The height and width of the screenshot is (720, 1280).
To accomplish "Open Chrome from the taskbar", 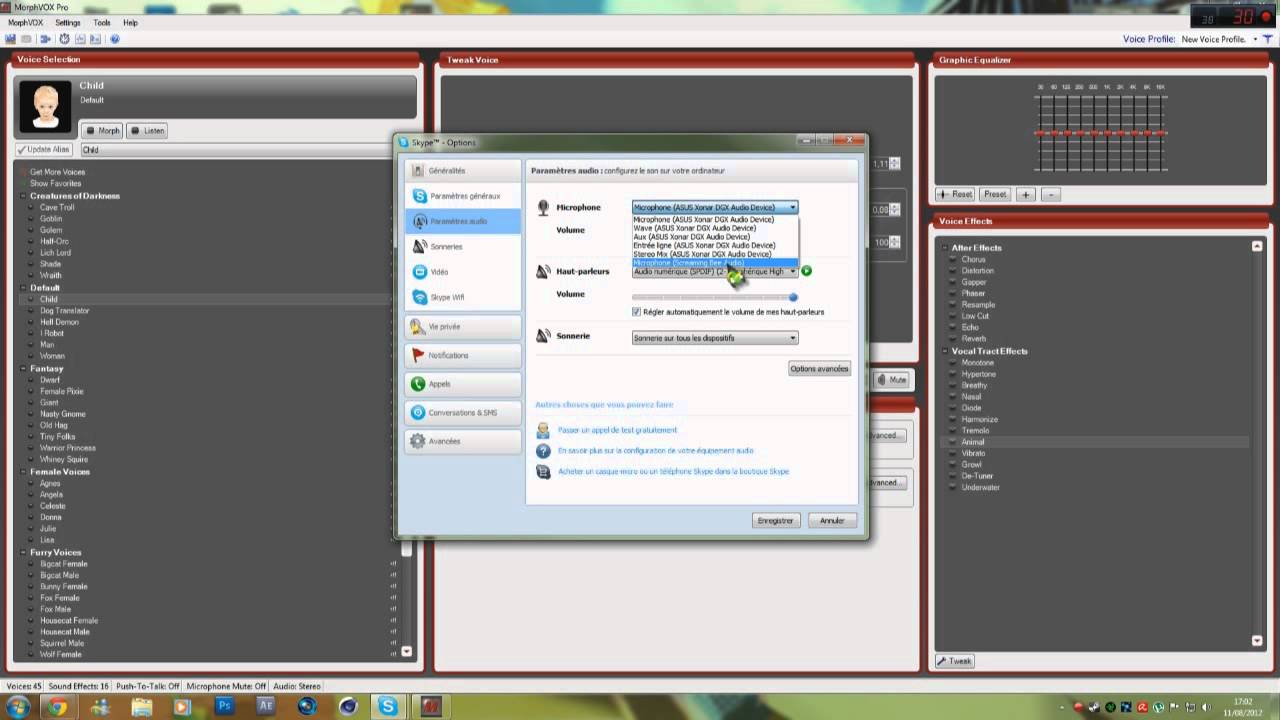I will click(58, 706).
